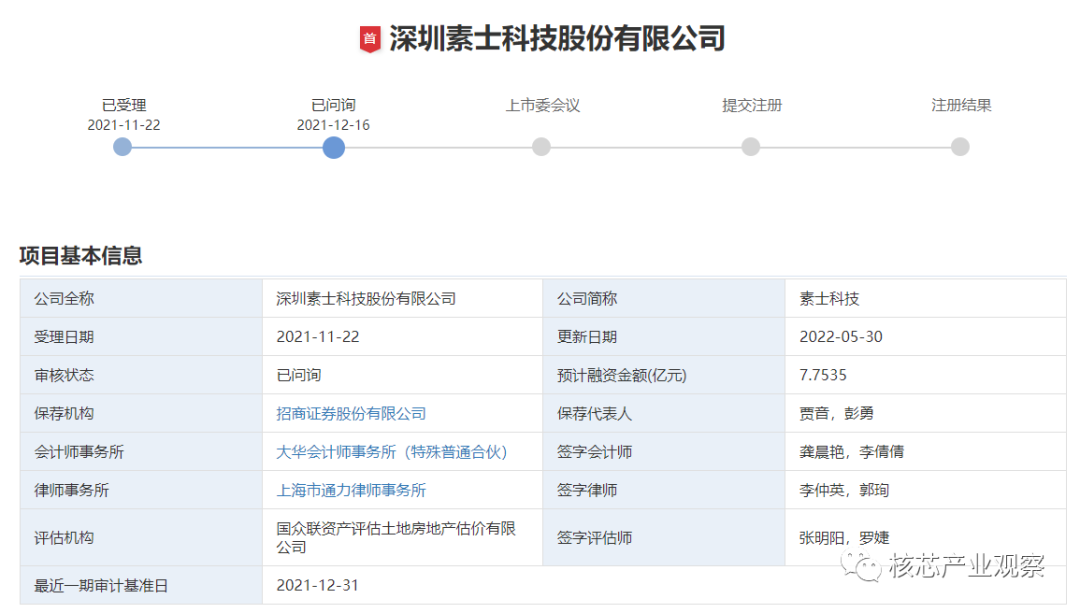Click the 预计融资金额 value 7.7535
Image resolution: width=1080 pixels, height=613 pixels.
[x=823, y=375]
